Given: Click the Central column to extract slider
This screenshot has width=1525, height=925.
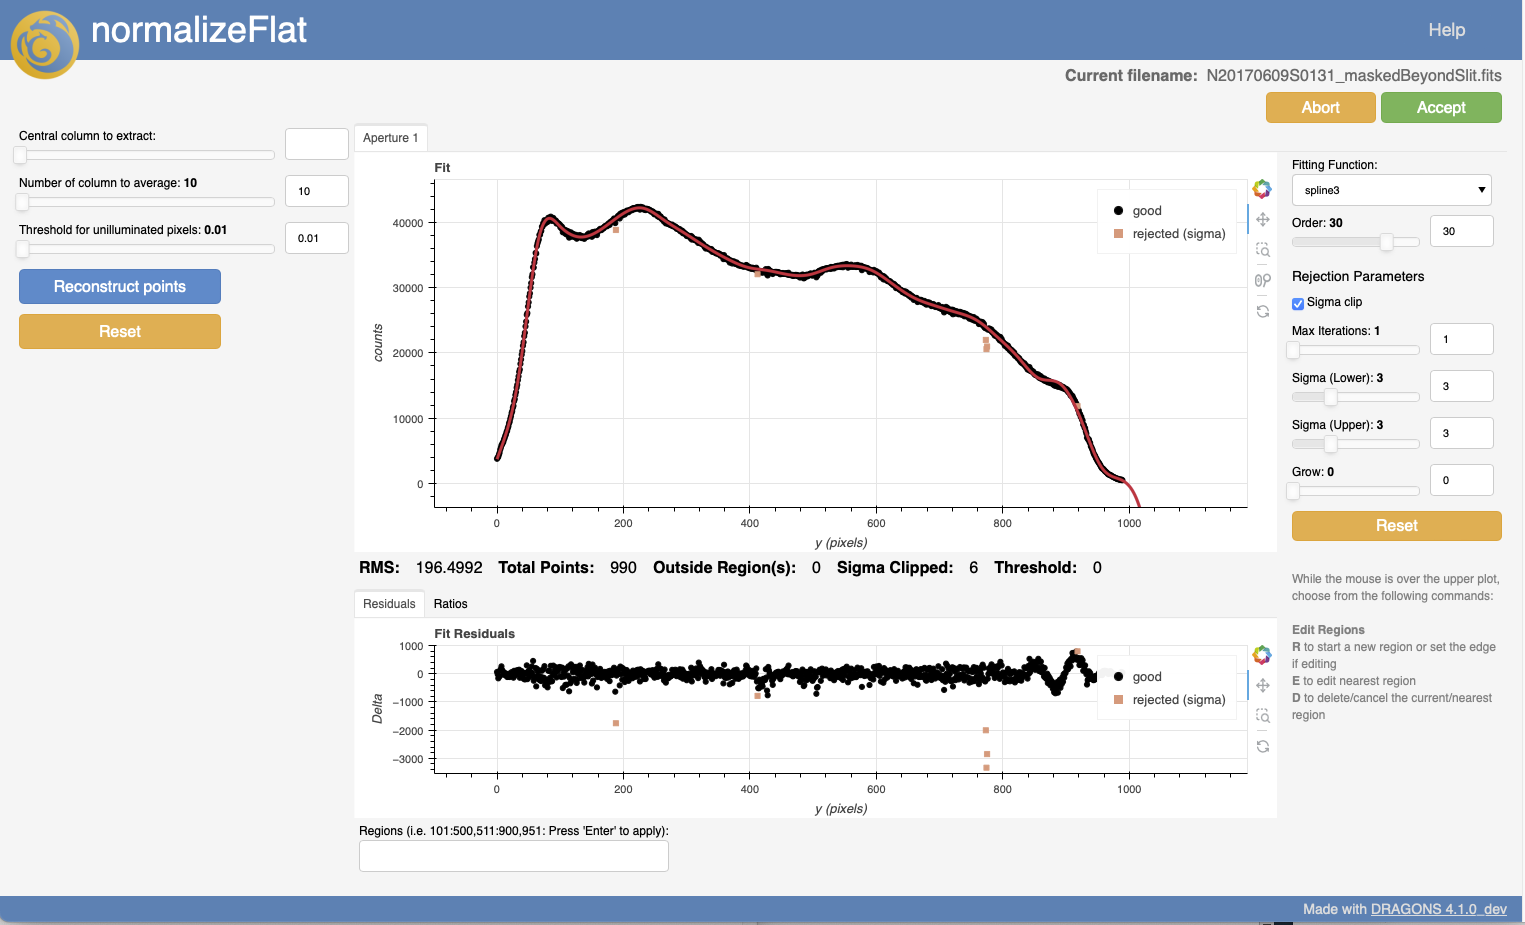Looking at the screenshot, I should pos(146,155).
